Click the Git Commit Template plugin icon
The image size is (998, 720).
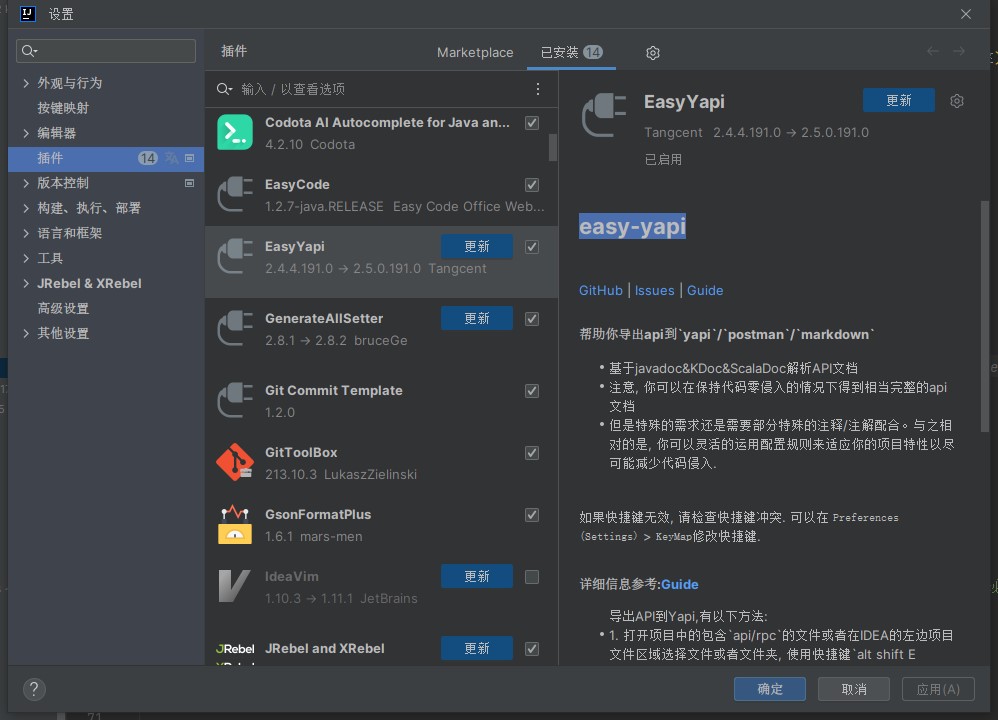click(235, 400)
